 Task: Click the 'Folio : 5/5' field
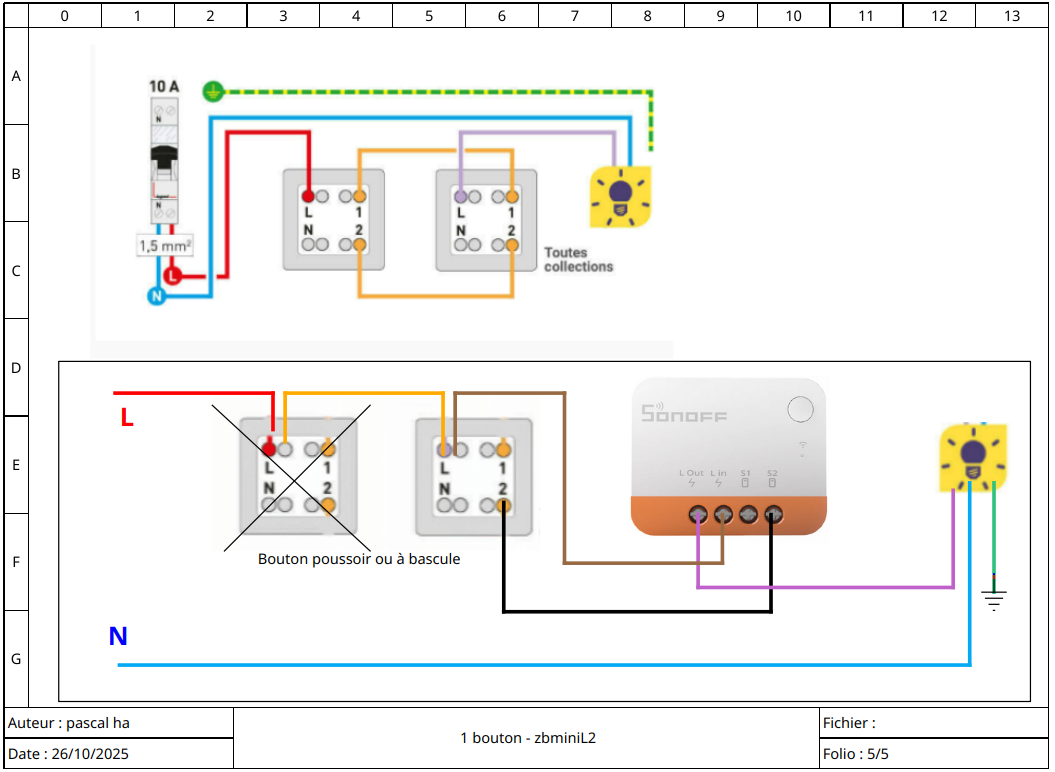[934, 753]
